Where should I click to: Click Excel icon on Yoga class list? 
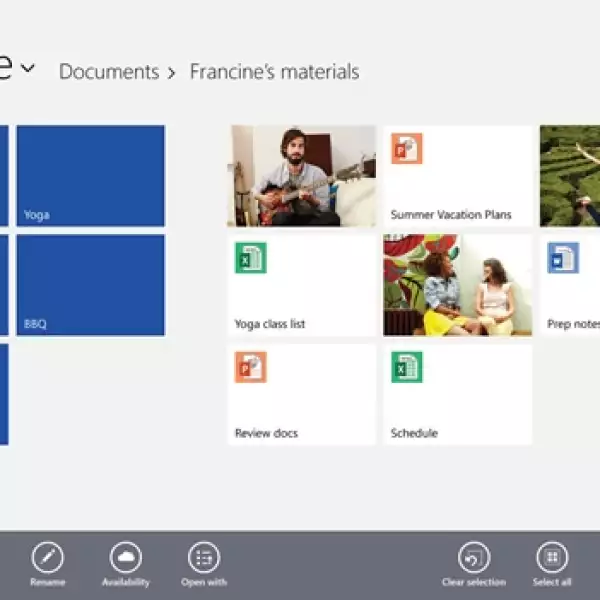point(251,258)
